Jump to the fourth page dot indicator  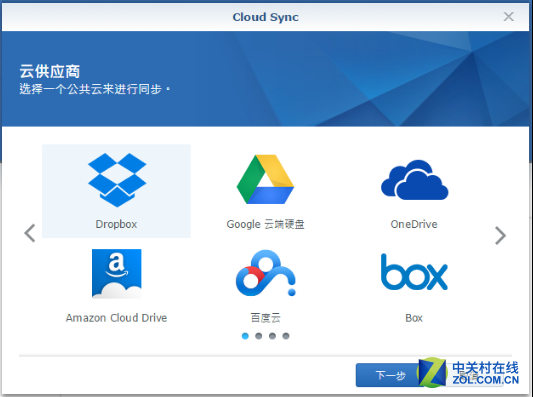286,336
